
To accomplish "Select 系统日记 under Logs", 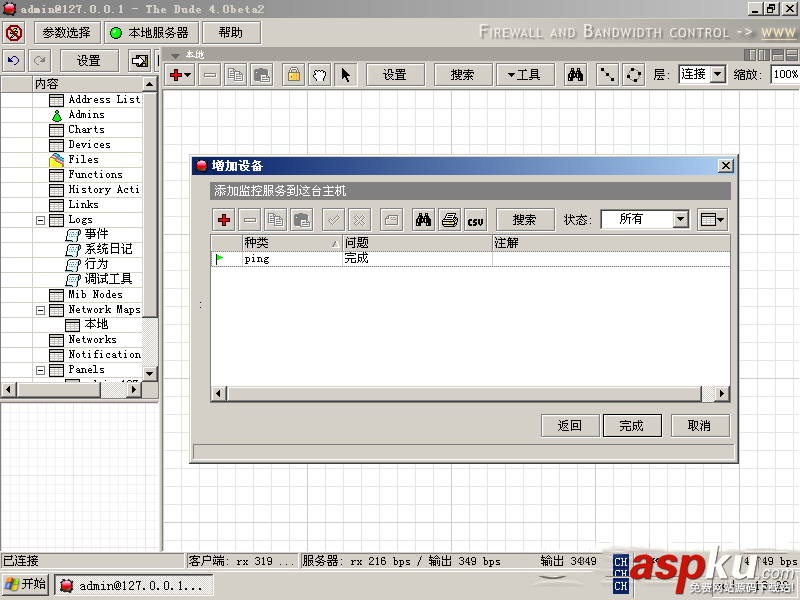I will (x=108, y=249).
